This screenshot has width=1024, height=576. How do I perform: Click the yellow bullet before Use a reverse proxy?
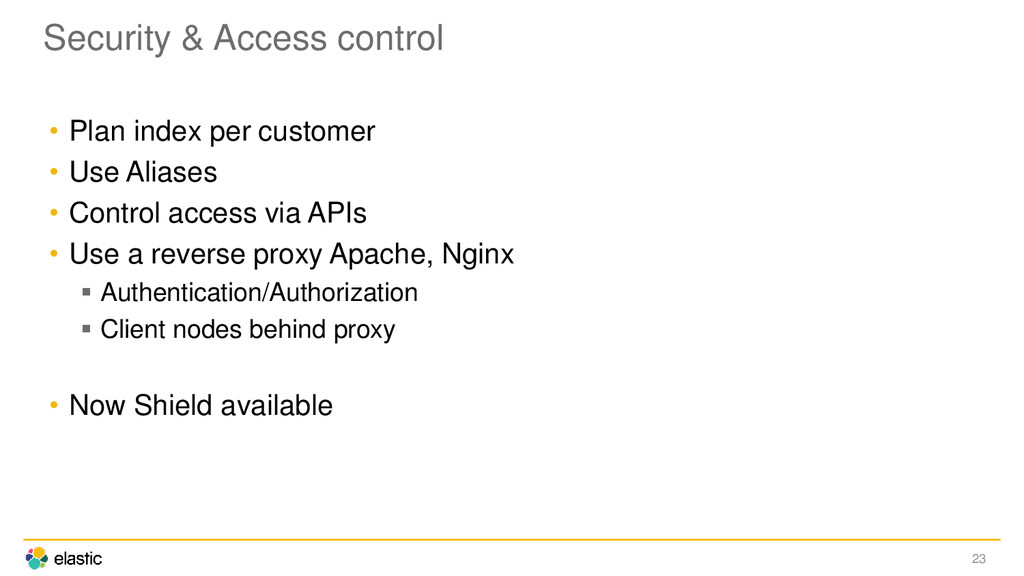(x=54, y=253)
